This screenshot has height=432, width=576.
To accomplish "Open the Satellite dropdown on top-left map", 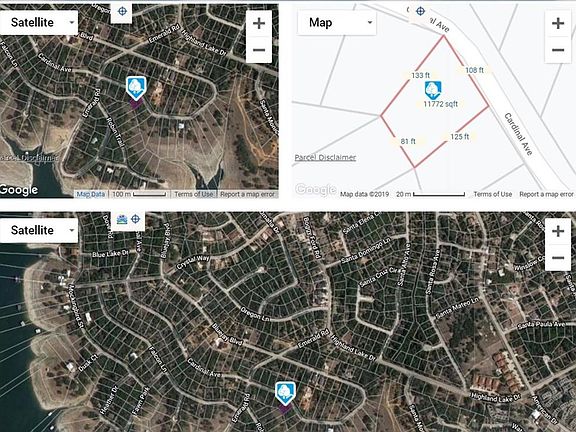I will tap(39, 22).
